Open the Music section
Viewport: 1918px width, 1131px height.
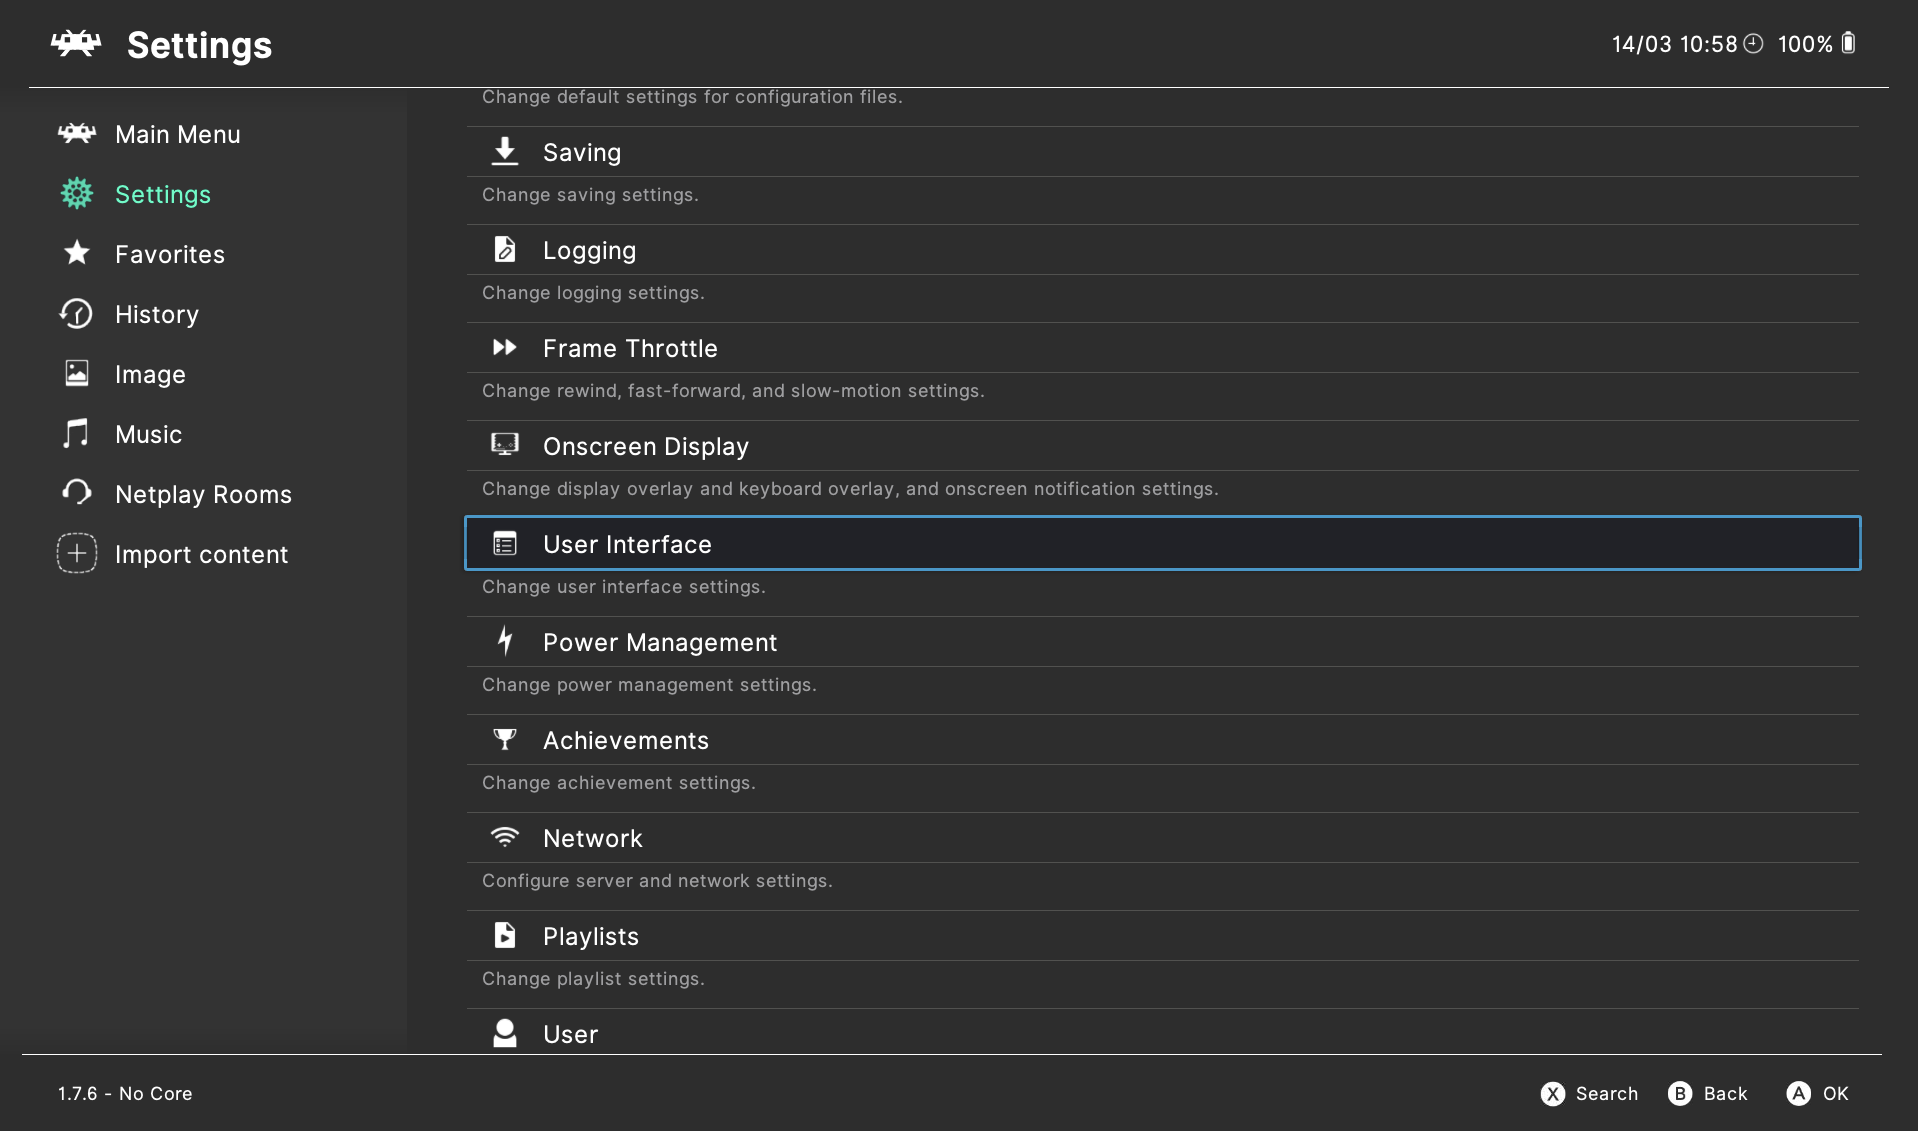point(148,434)
